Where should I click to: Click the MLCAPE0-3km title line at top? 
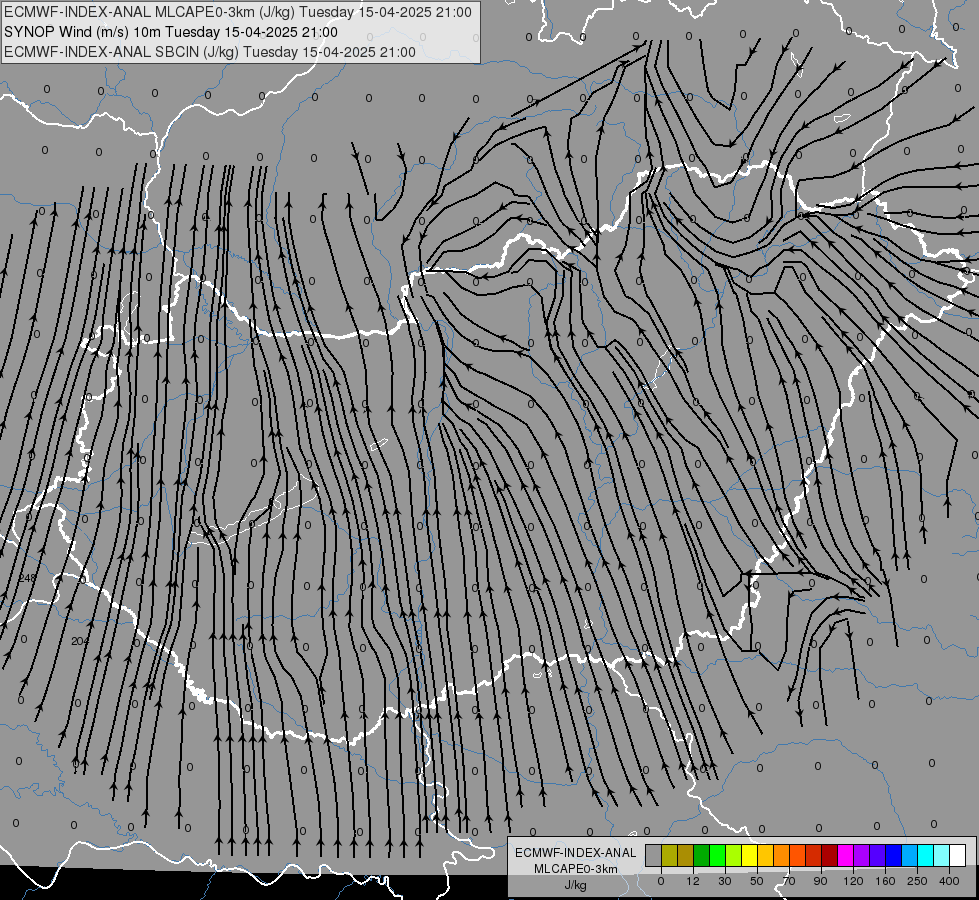pos(238,12)
